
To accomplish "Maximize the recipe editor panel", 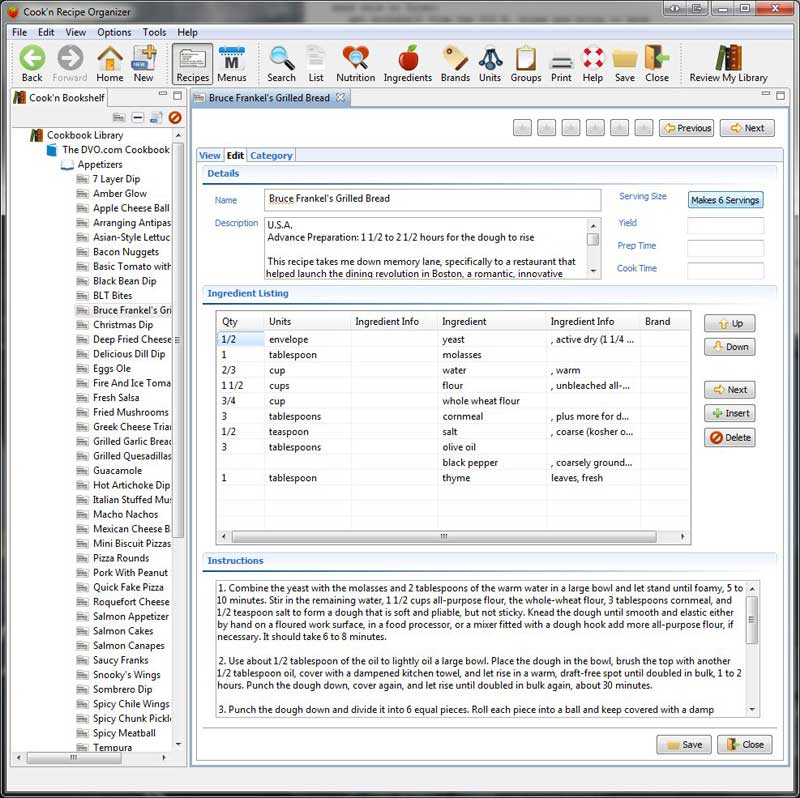I will [780, 95].
